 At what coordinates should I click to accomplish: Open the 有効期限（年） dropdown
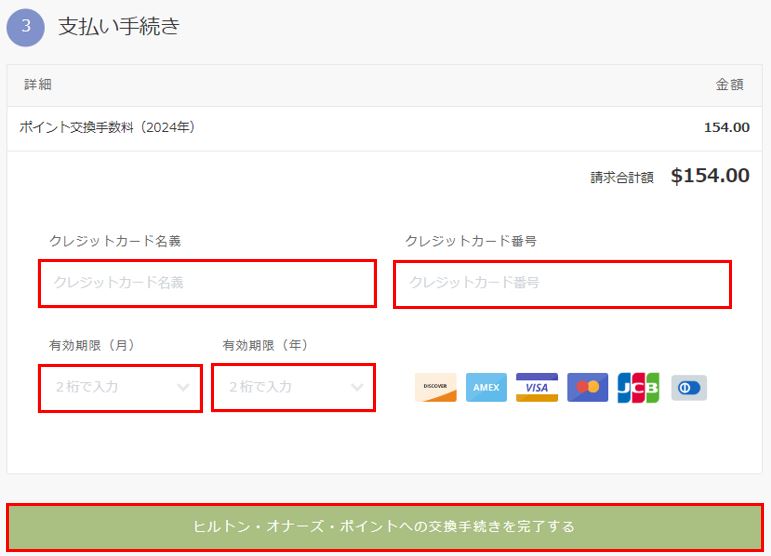tap(294, 387)
